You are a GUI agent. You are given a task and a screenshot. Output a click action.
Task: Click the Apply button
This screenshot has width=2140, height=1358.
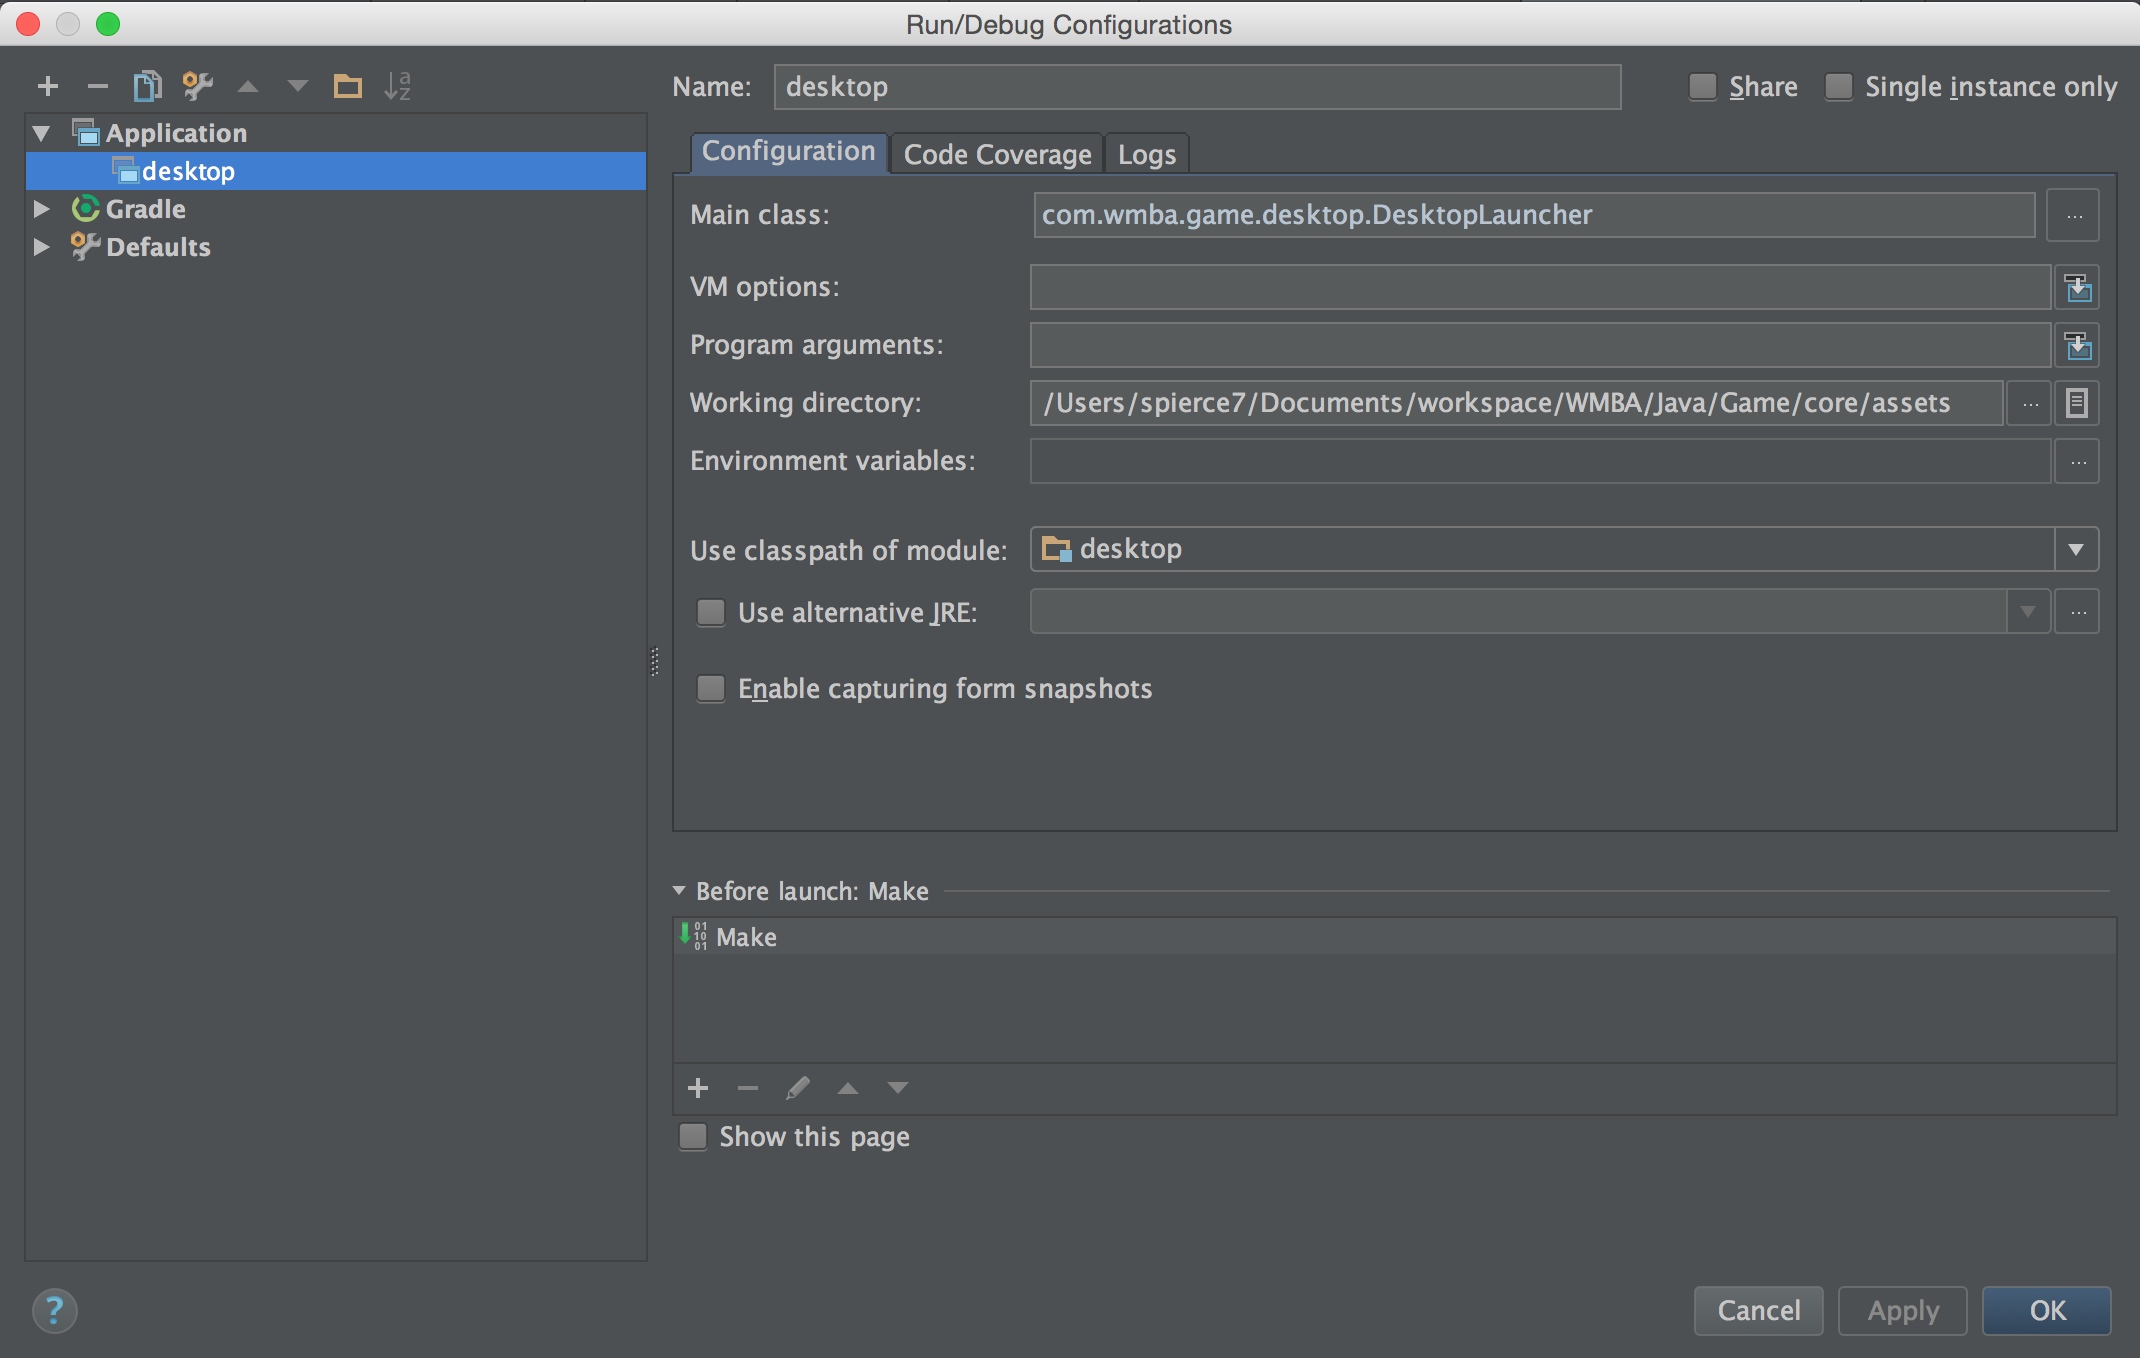tap(1903, 1310)
